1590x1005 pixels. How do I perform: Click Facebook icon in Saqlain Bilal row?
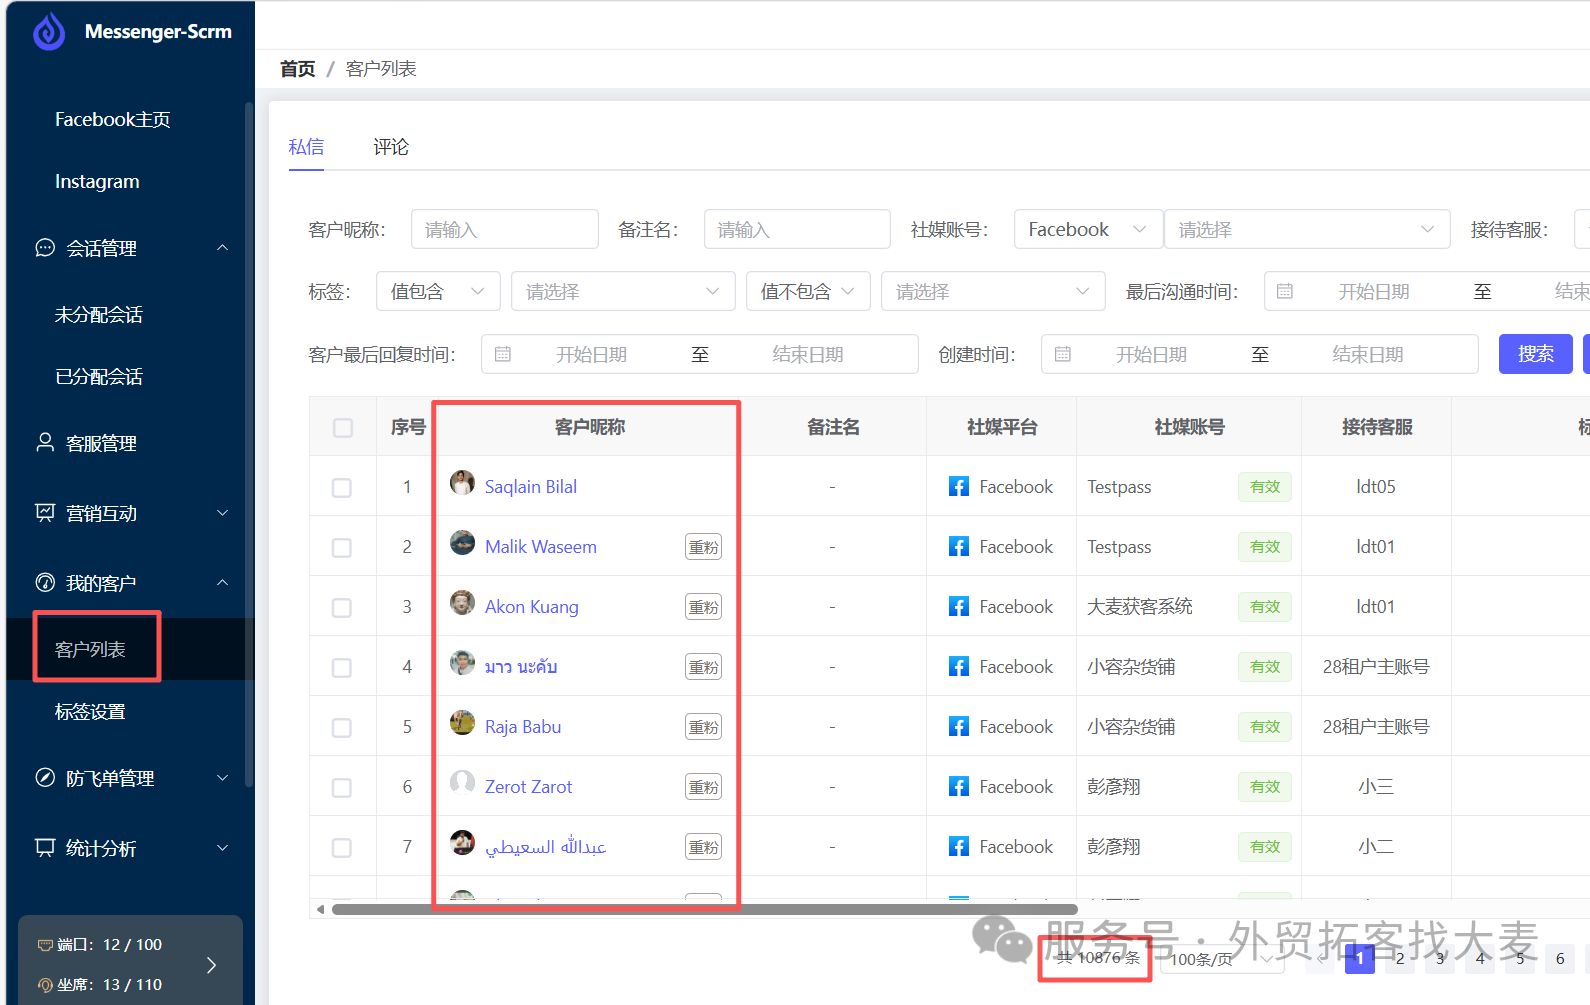click(x=958, y=487)
